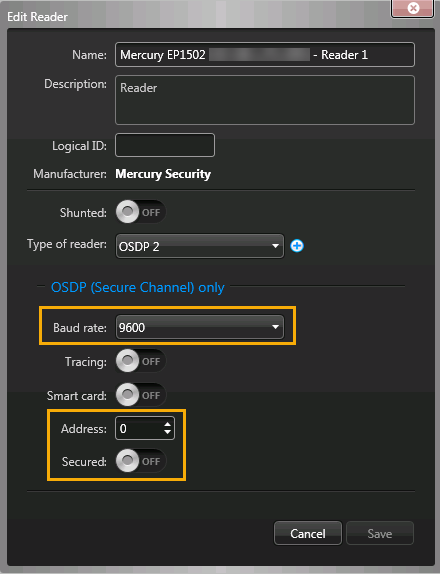Click the Cancel button
Viewport: 440px width, 574px height.
[308, 533]
